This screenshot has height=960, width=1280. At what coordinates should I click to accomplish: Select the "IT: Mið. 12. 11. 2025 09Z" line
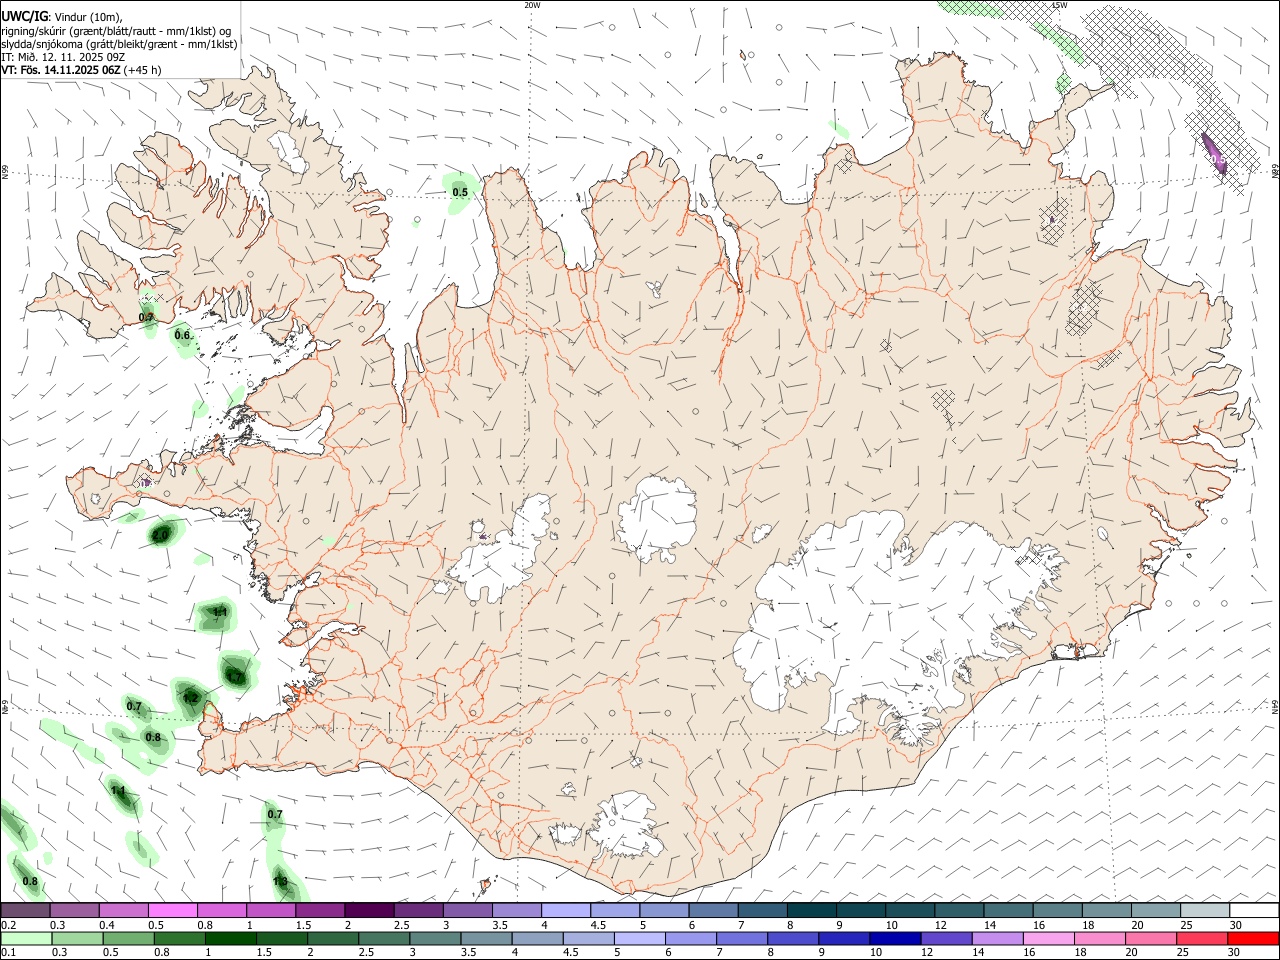click(x=63, y=57)
